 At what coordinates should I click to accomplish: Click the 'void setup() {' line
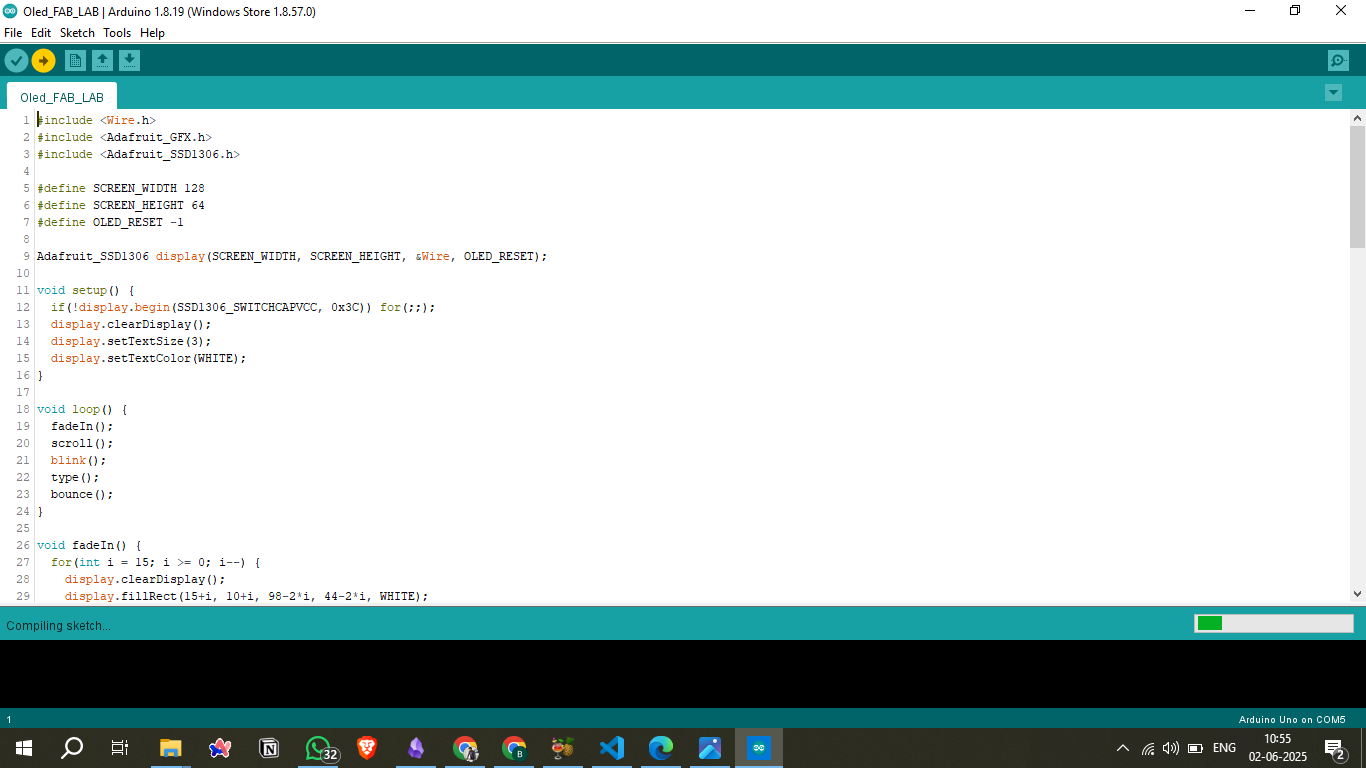[x=86, y=290]
